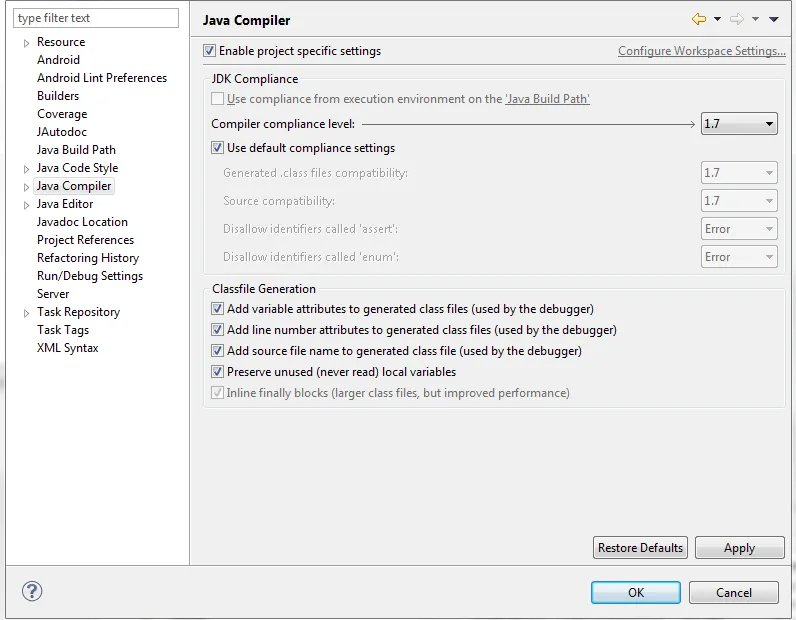Focus the type filter text field
Viewport: 796px width, 620px height.
(96, 18)
